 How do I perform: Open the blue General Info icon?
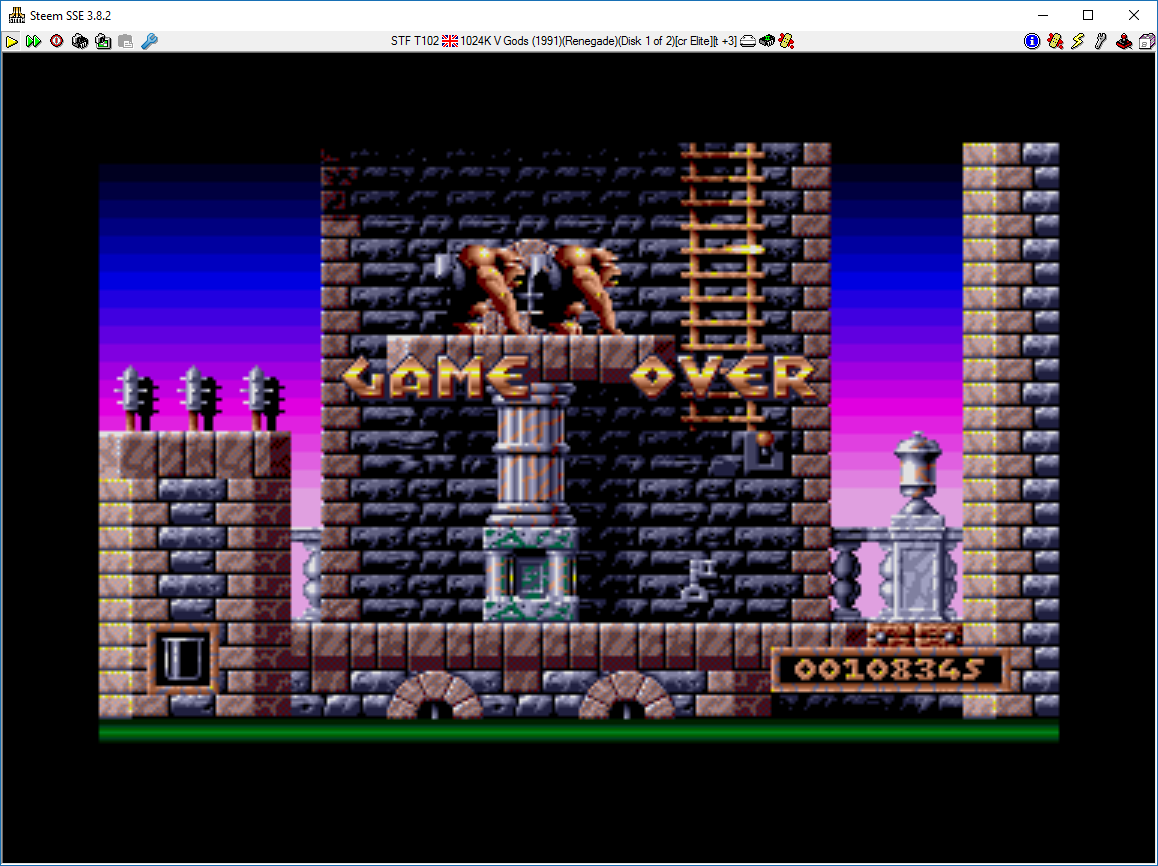[x=1032, y=41]
